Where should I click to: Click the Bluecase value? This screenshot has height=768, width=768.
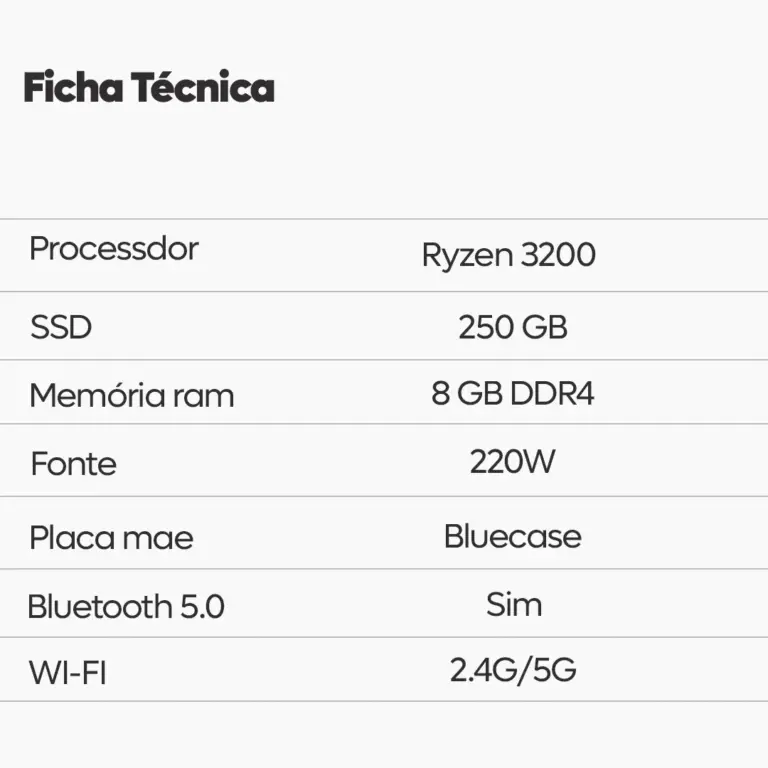point(513,537)
